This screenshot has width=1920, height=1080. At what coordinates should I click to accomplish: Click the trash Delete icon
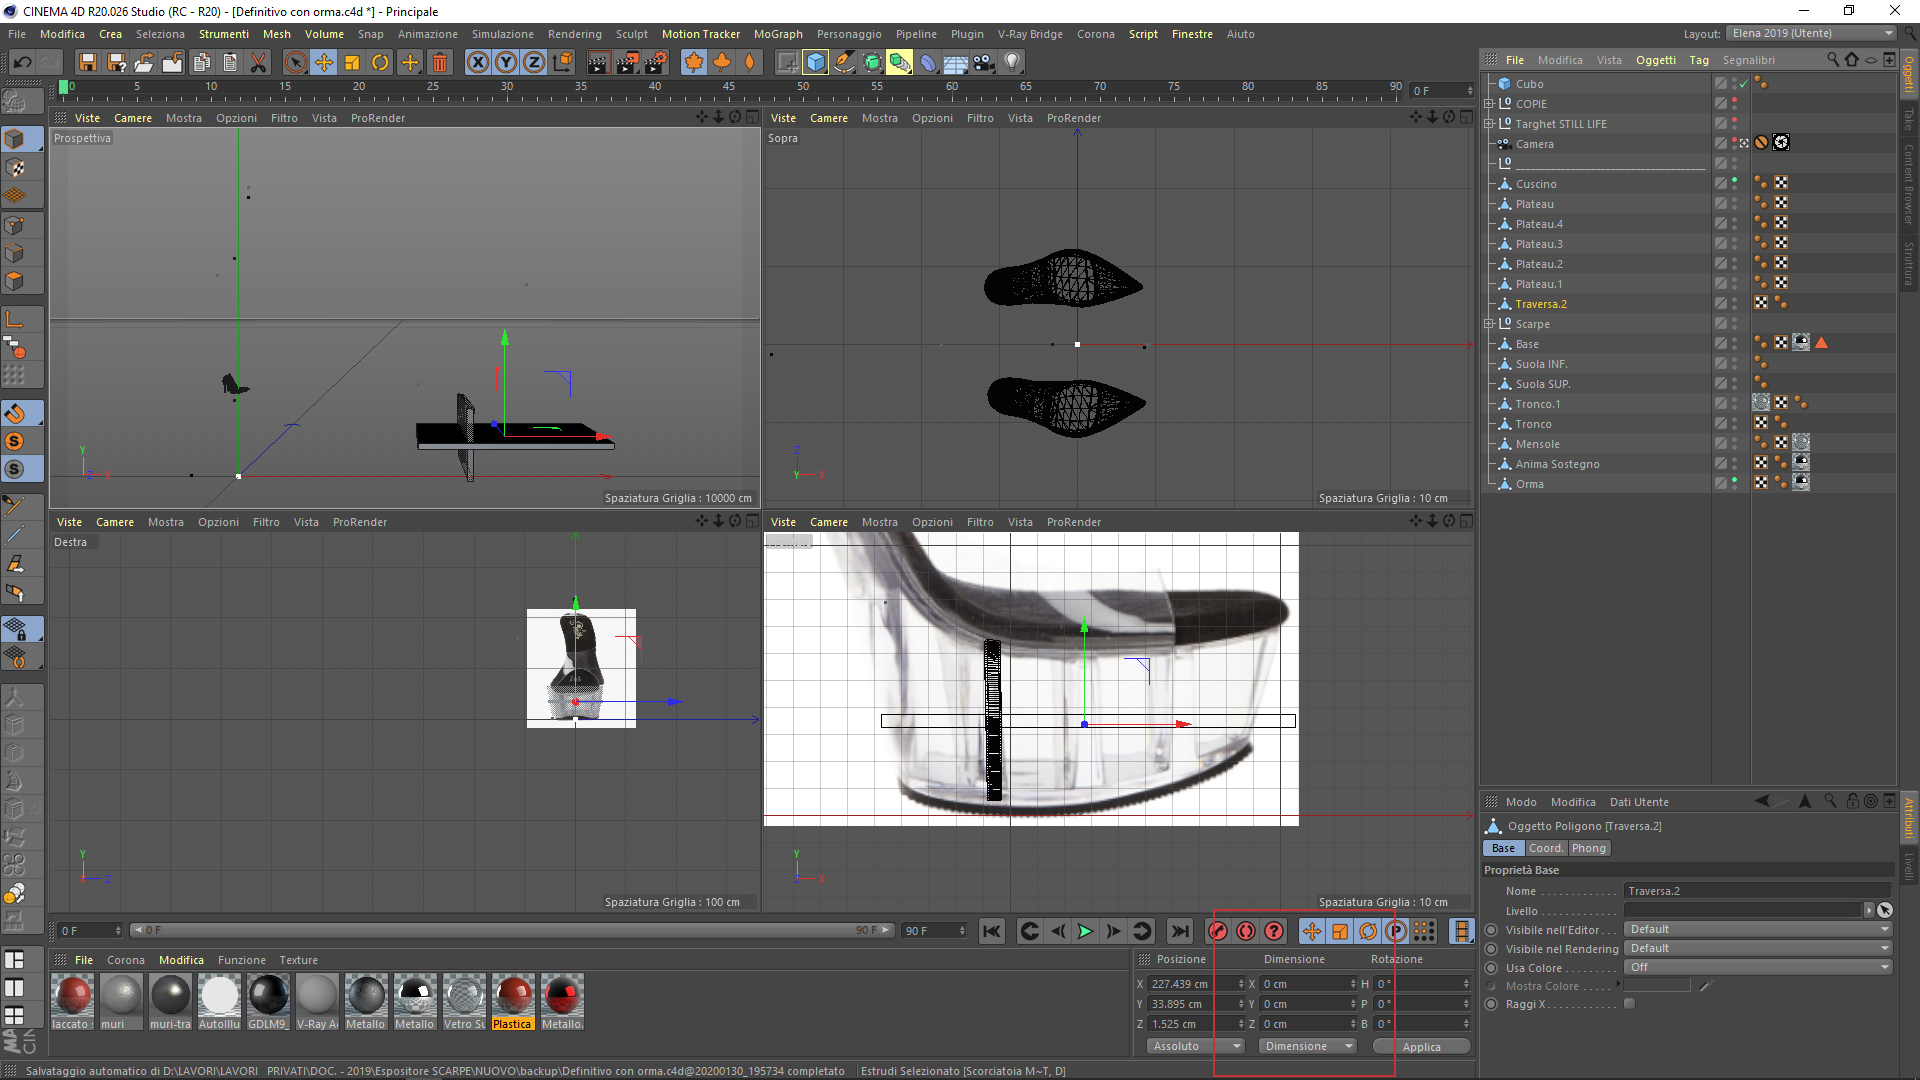(x=439, y=62)
